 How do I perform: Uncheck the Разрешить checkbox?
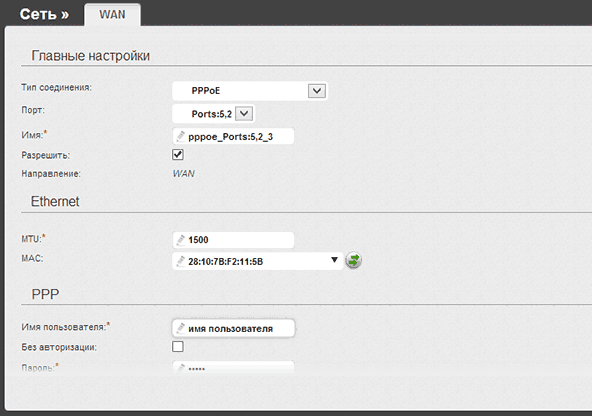(178, 155)
